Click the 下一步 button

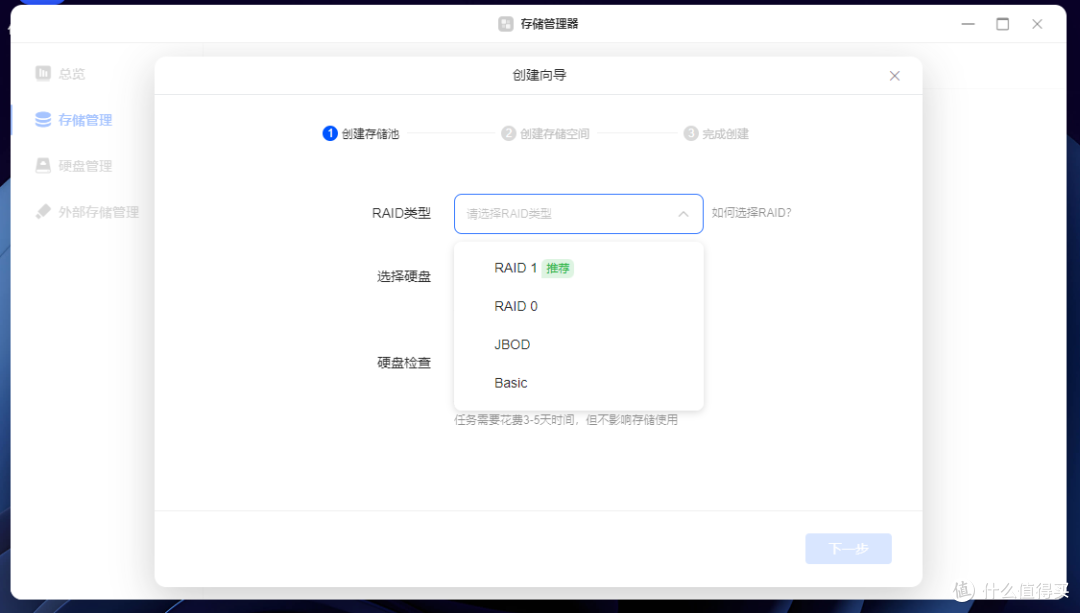click(x=849, y=549)
